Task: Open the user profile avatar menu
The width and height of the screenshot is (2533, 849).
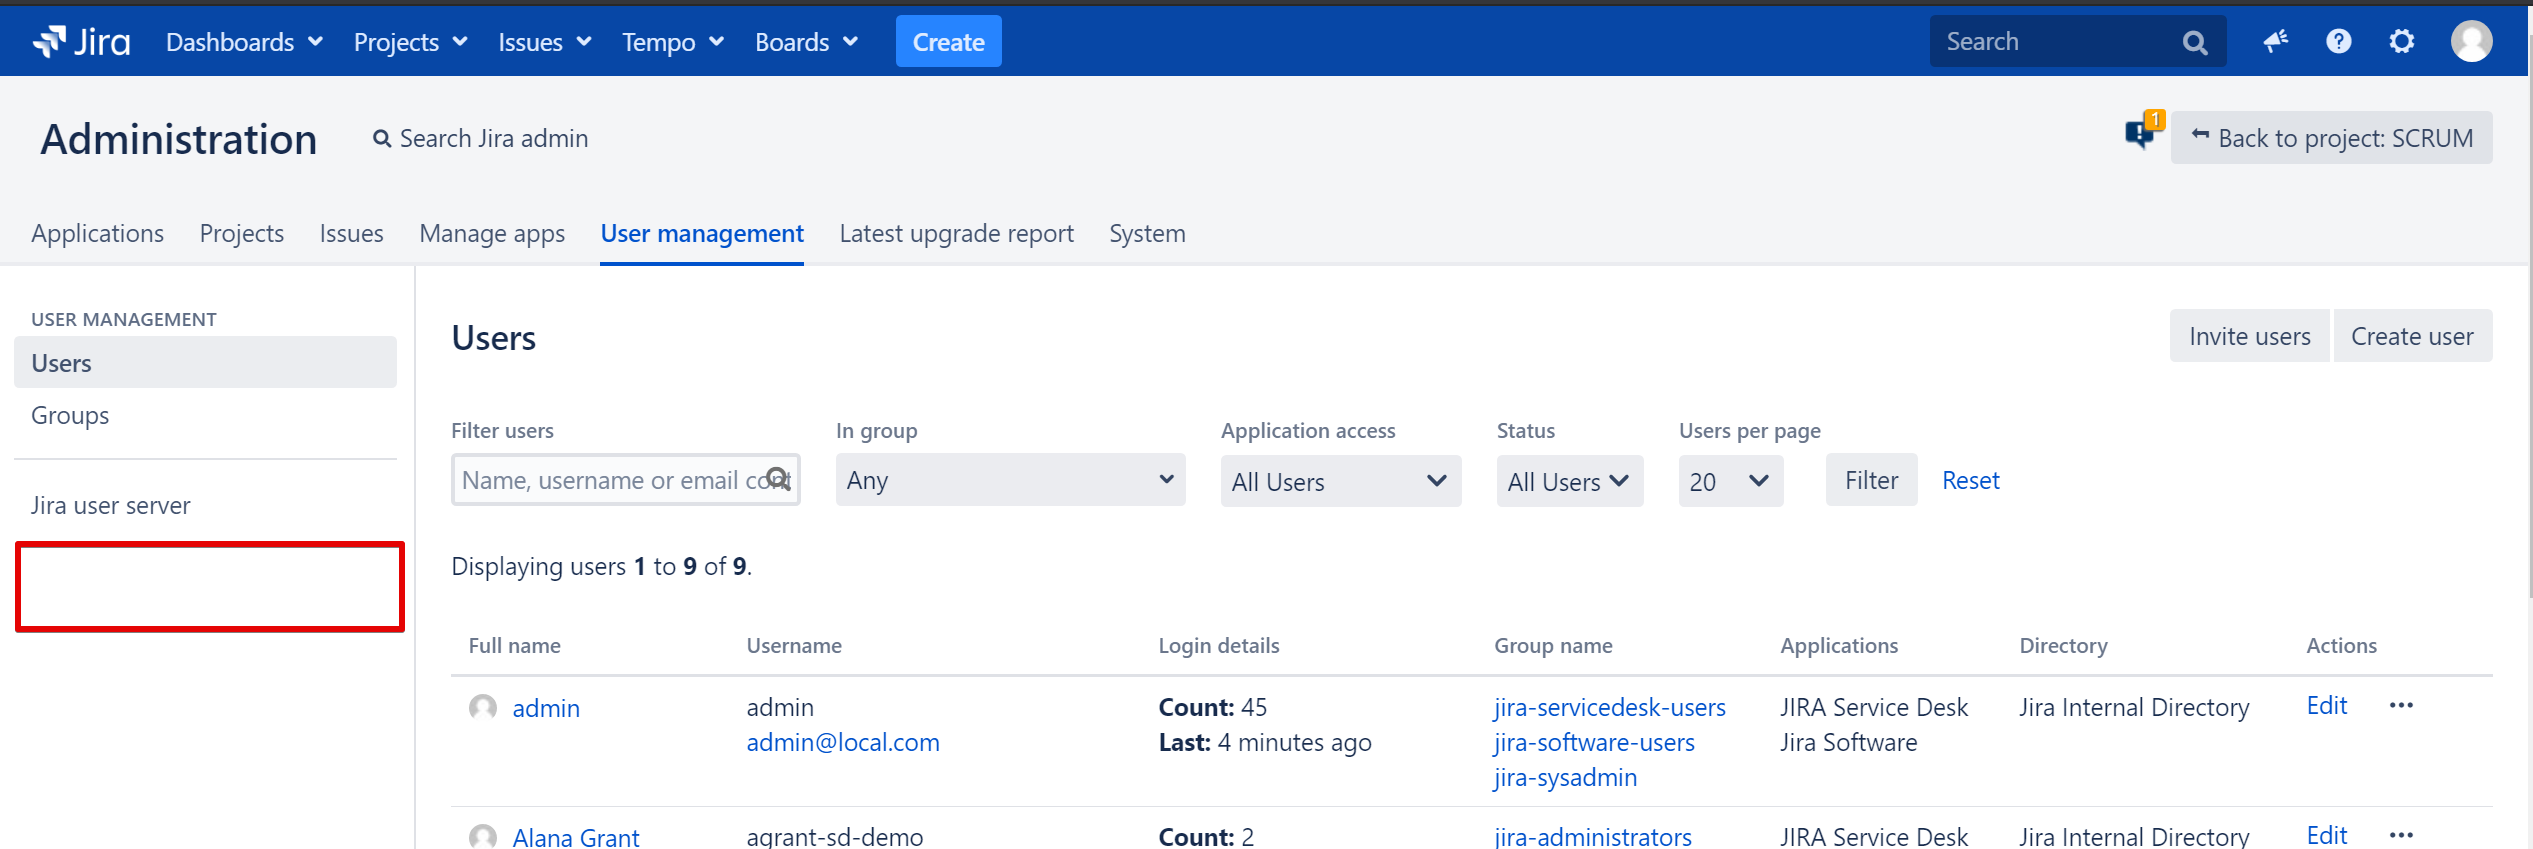Action: pyautogui.click(x=2471, y=41)
